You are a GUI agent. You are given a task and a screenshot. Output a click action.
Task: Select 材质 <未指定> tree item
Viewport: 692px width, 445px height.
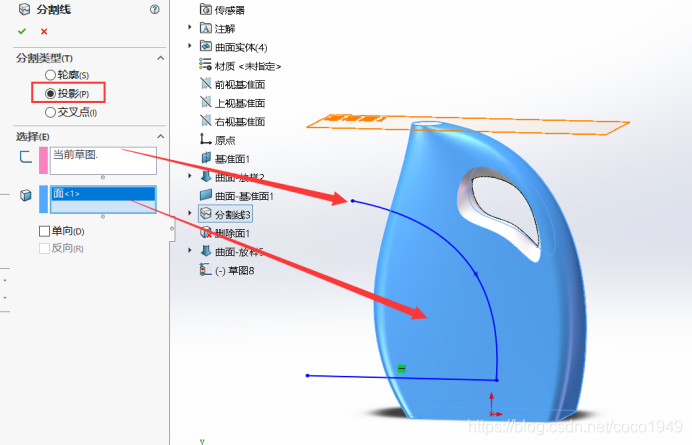pos(248,66)
